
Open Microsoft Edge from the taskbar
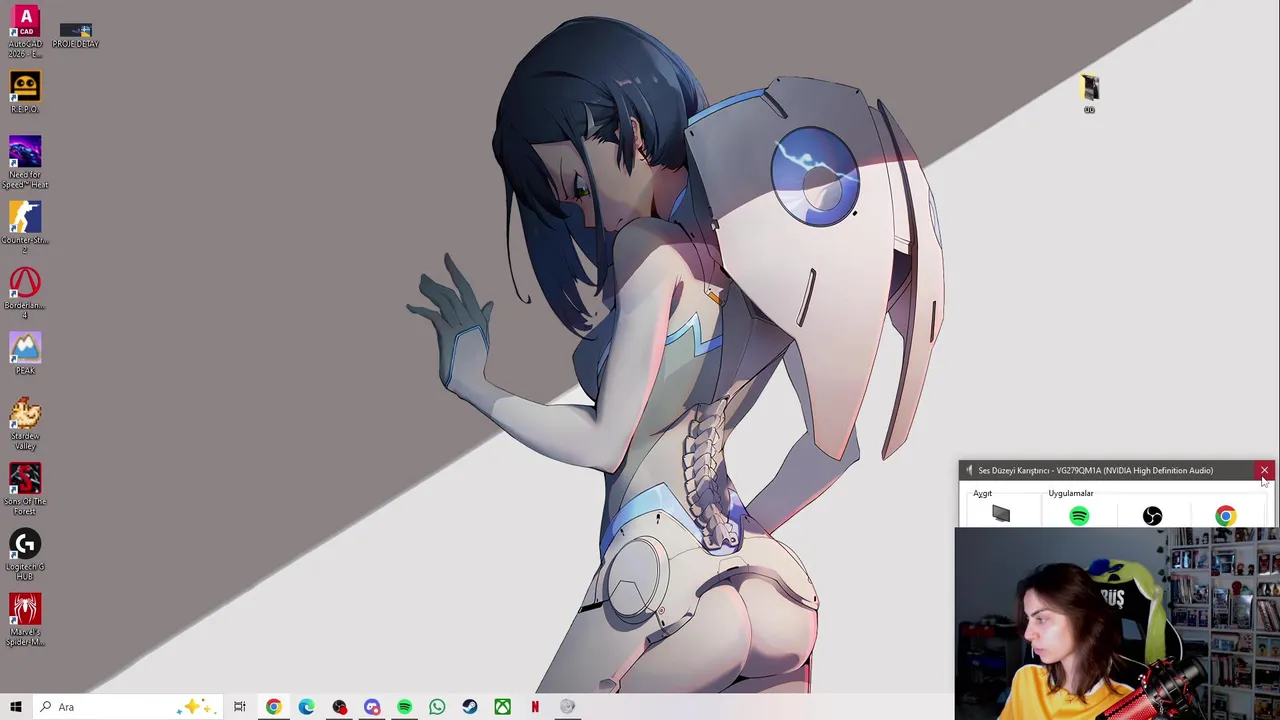(306, 707)
